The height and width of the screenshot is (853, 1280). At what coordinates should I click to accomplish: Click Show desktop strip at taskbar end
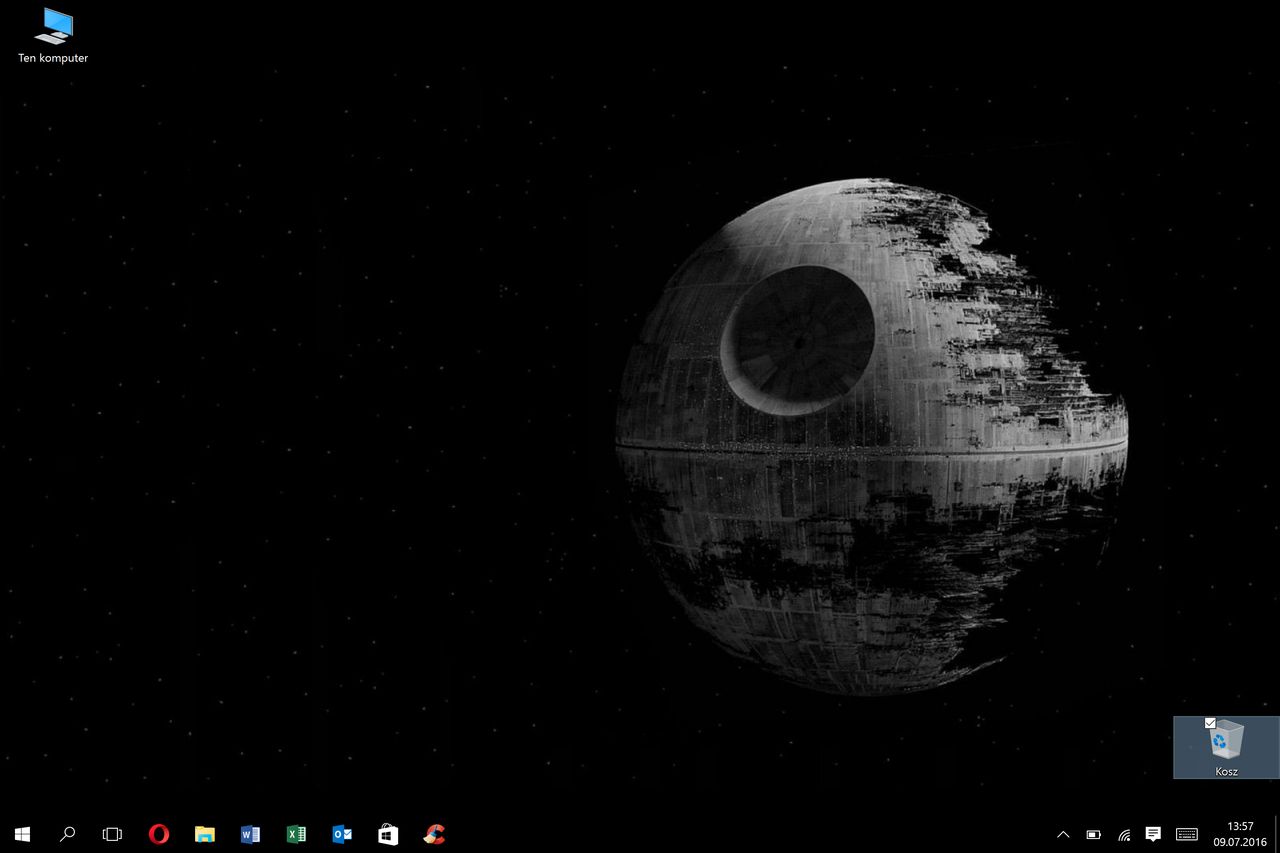pyautogui.click(x=1277, y=834)
